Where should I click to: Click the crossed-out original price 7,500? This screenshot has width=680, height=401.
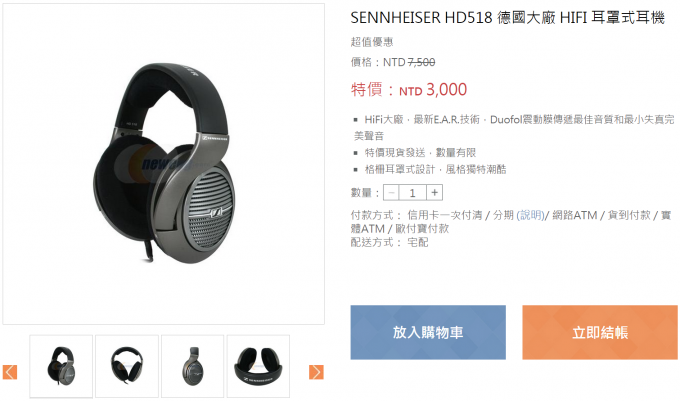tap(422, 62)
